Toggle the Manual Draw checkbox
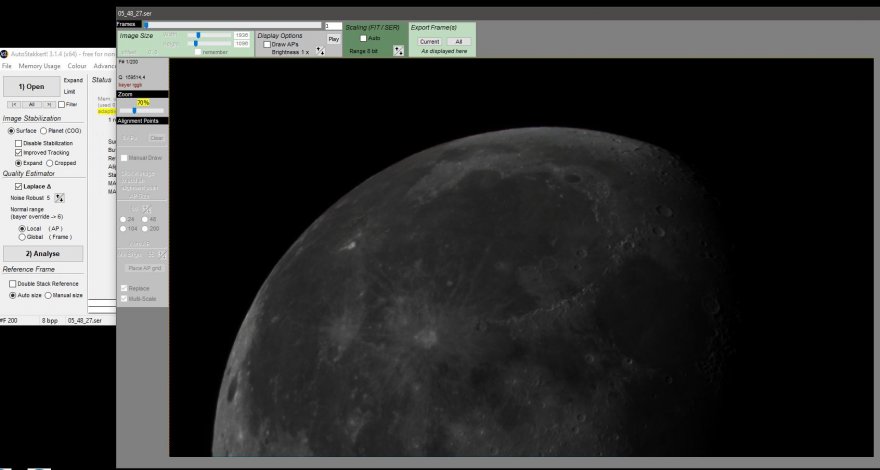Image resolution: width=880 pixels, height=470 pixels. pos(124,158)
